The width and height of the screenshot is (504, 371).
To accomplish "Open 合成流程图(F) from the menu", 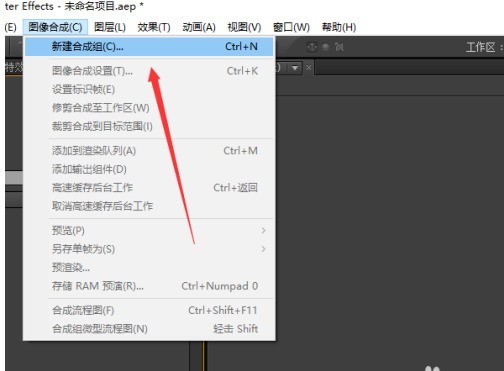I will click(x=149, y=310).
